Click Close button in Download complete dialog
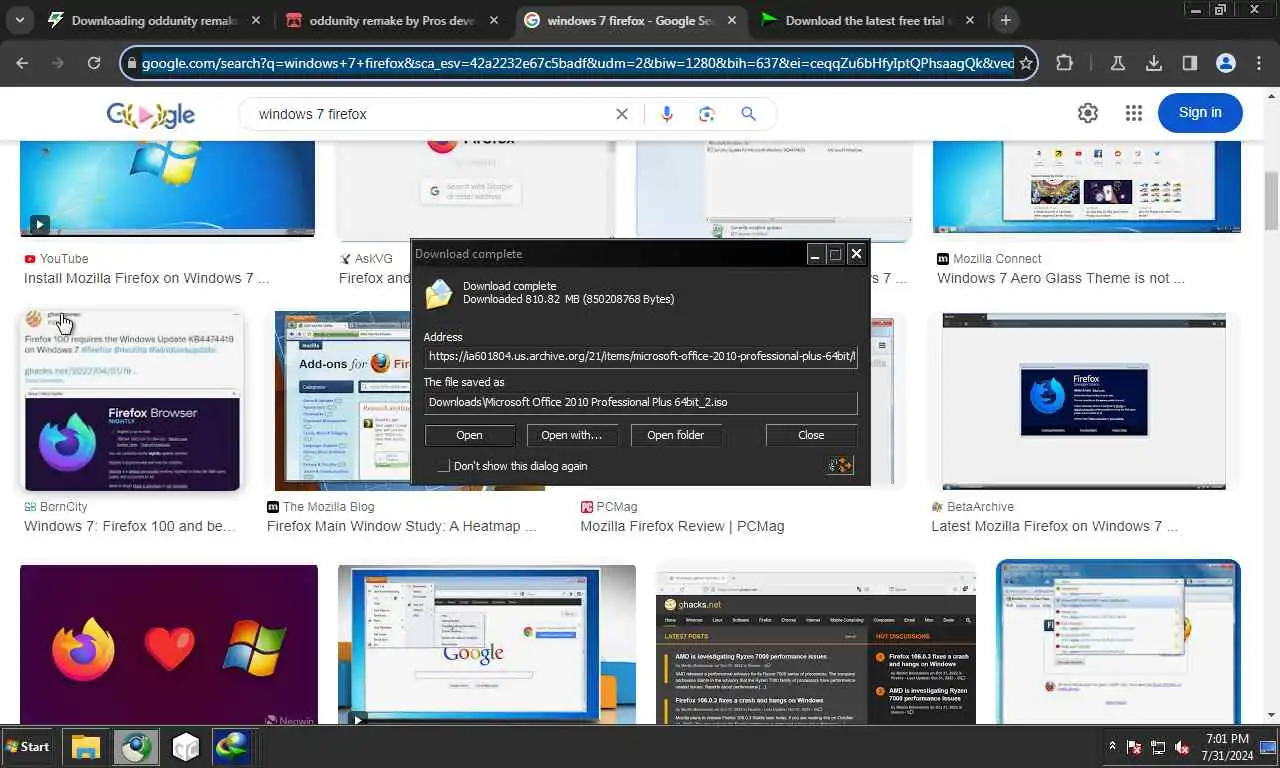 (811, 435)
